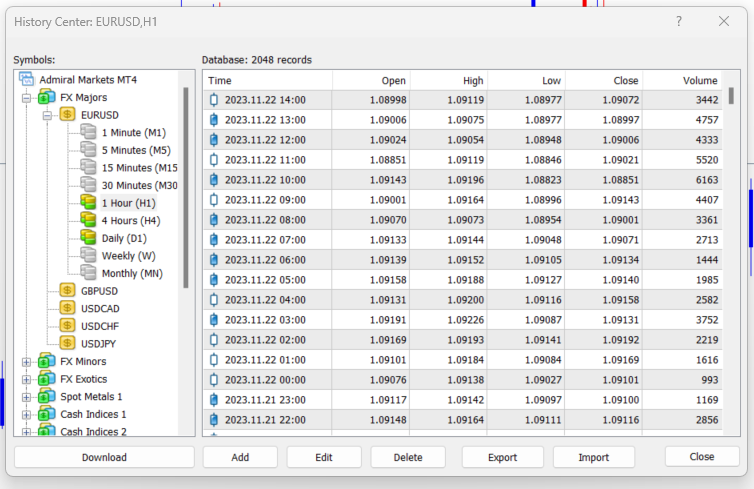754x489 pixels.
Task: Click the USDCHF coin icon
Action: (x=67, y=326)
